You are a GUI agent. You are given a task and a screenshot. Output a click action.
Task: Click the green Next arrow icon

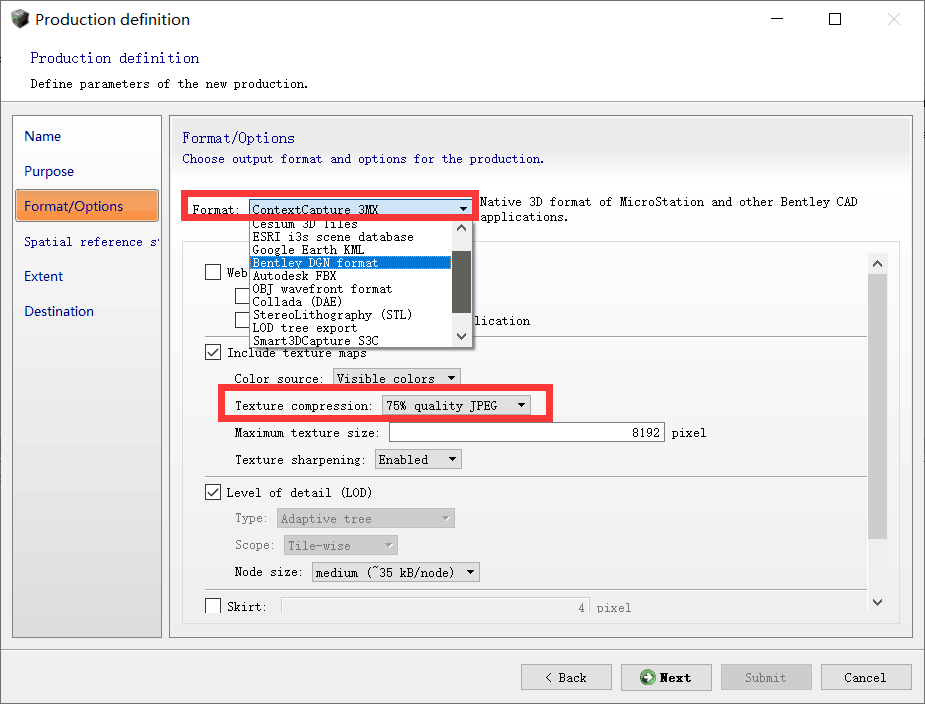click(x=648, y=677)
